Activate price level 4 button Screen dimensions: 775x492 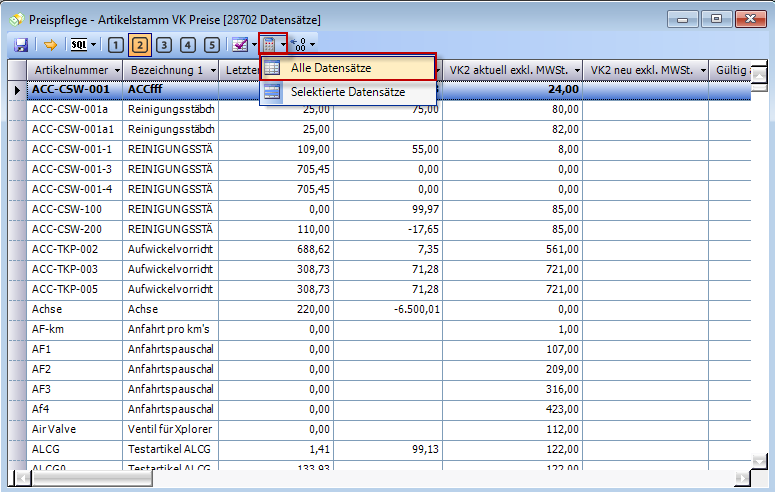(188, 44)
